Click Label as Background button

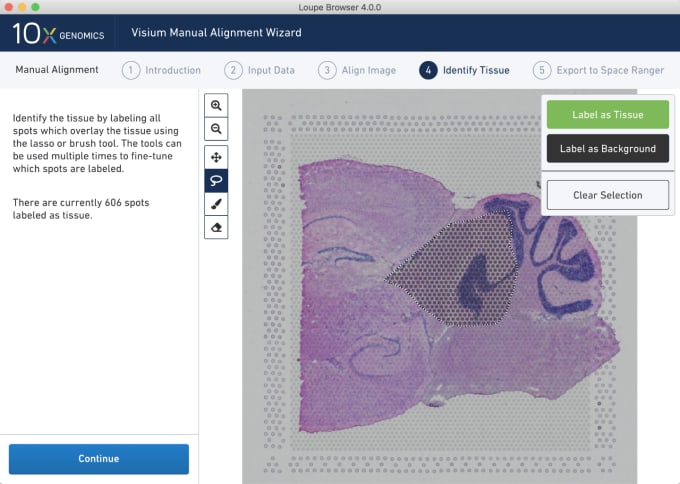tap(608, 149)
